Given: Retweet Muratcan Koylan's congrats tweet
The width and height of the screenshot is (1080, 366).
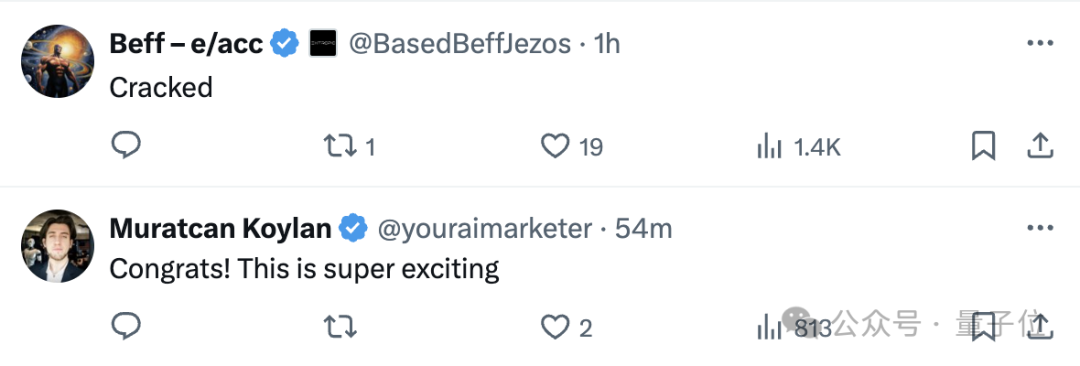Looking at the screenshot, I should coord(340,327).
